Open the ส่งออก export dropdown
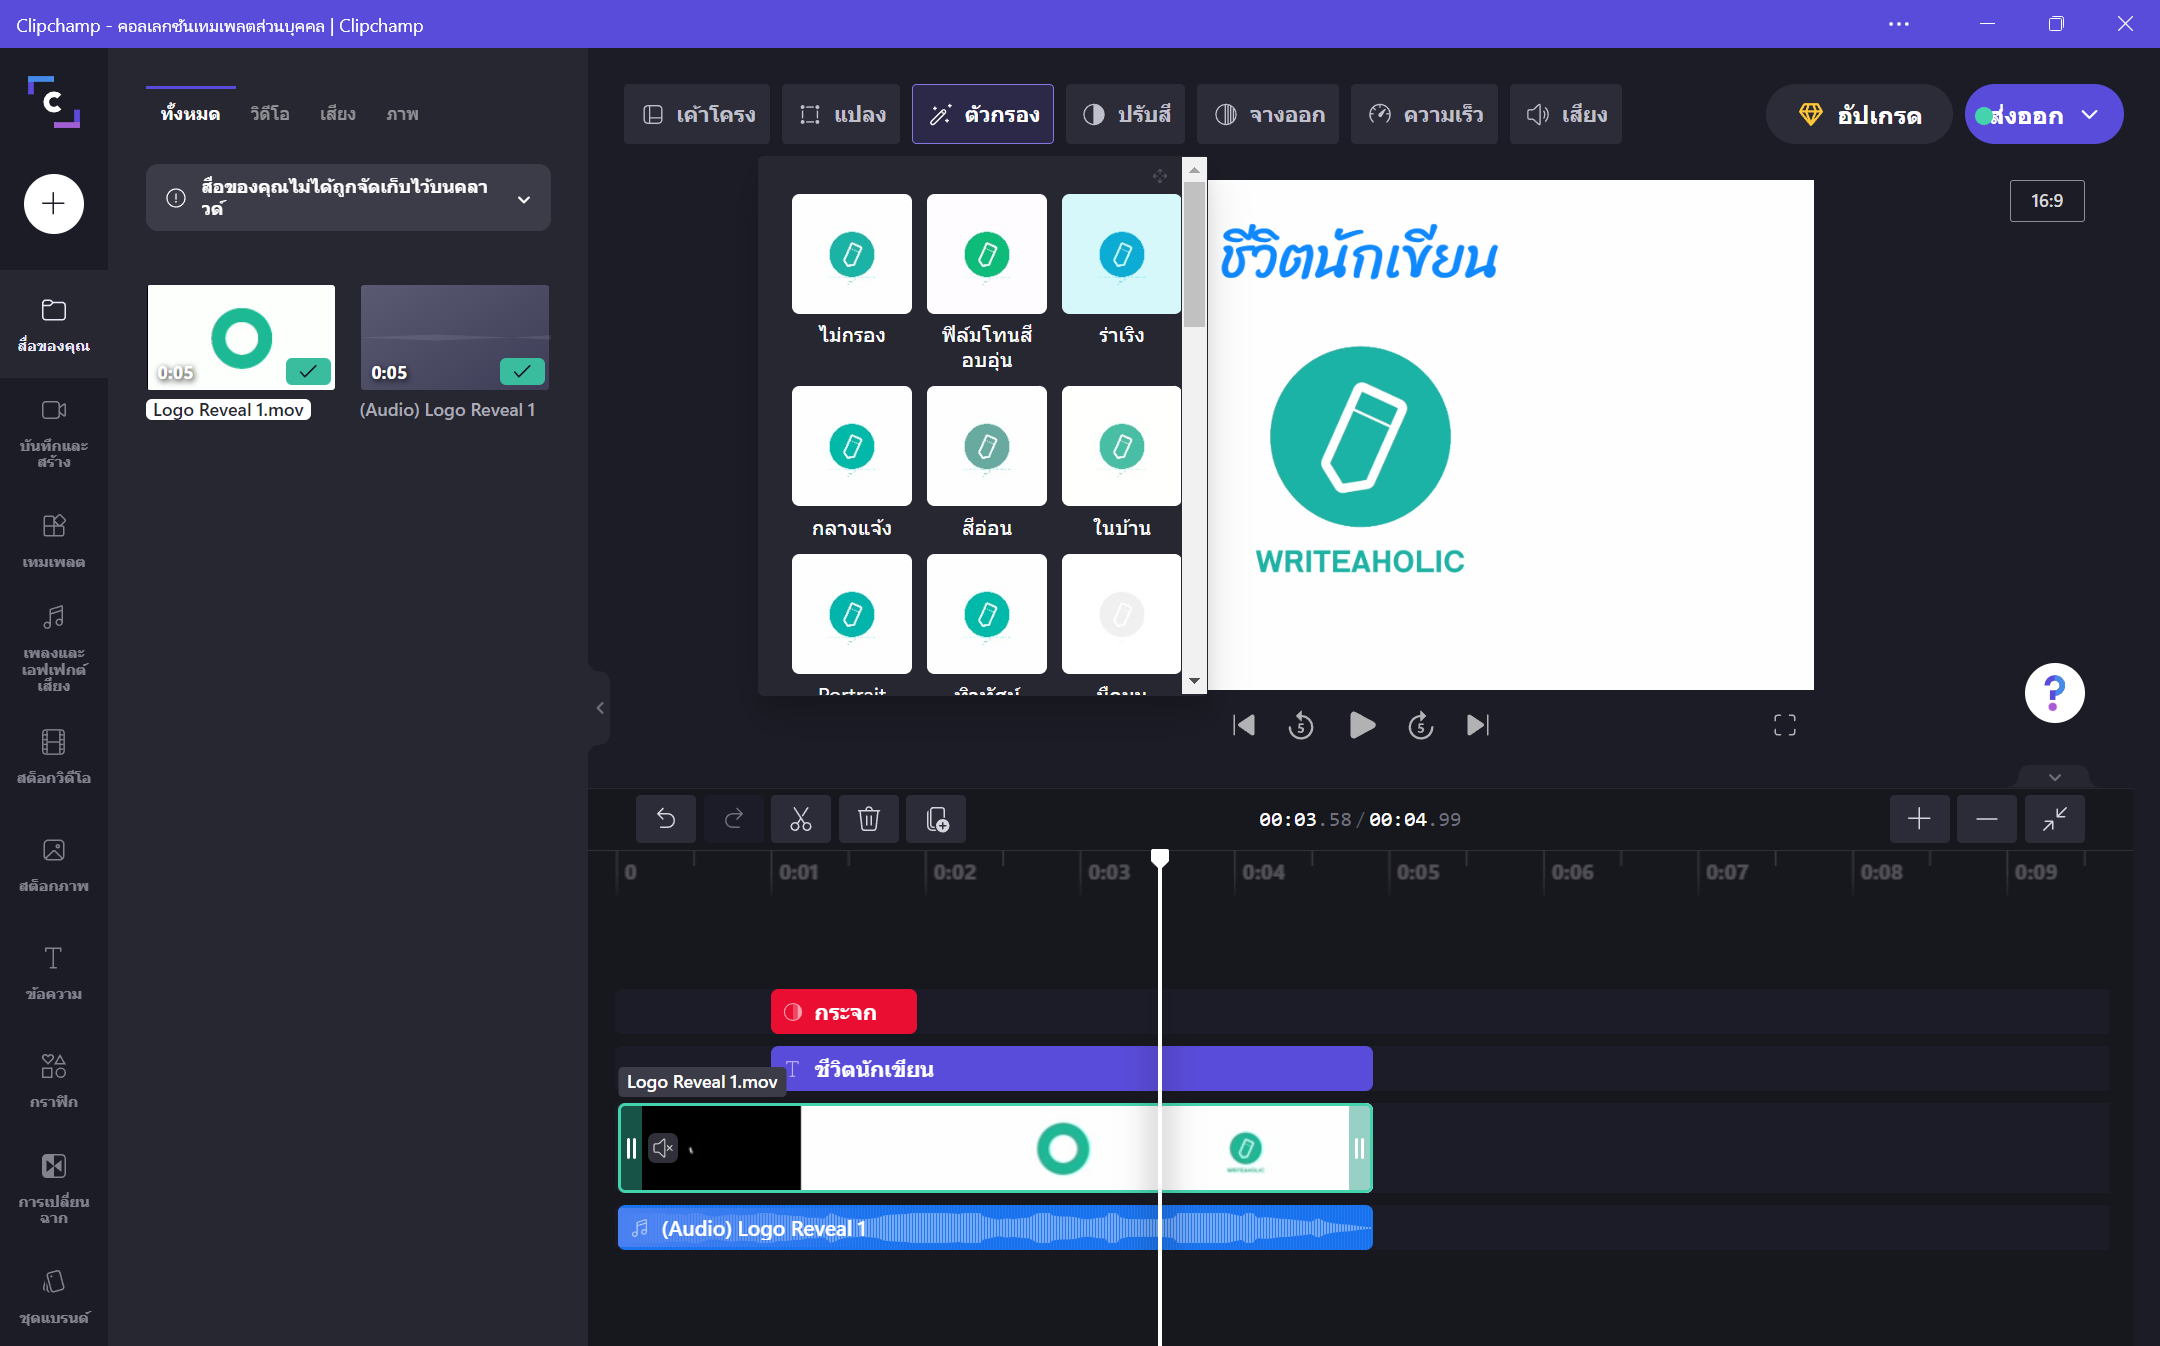Image resolution: width=2160 pixels, height=1346 pixels. tap(2090, 115)
